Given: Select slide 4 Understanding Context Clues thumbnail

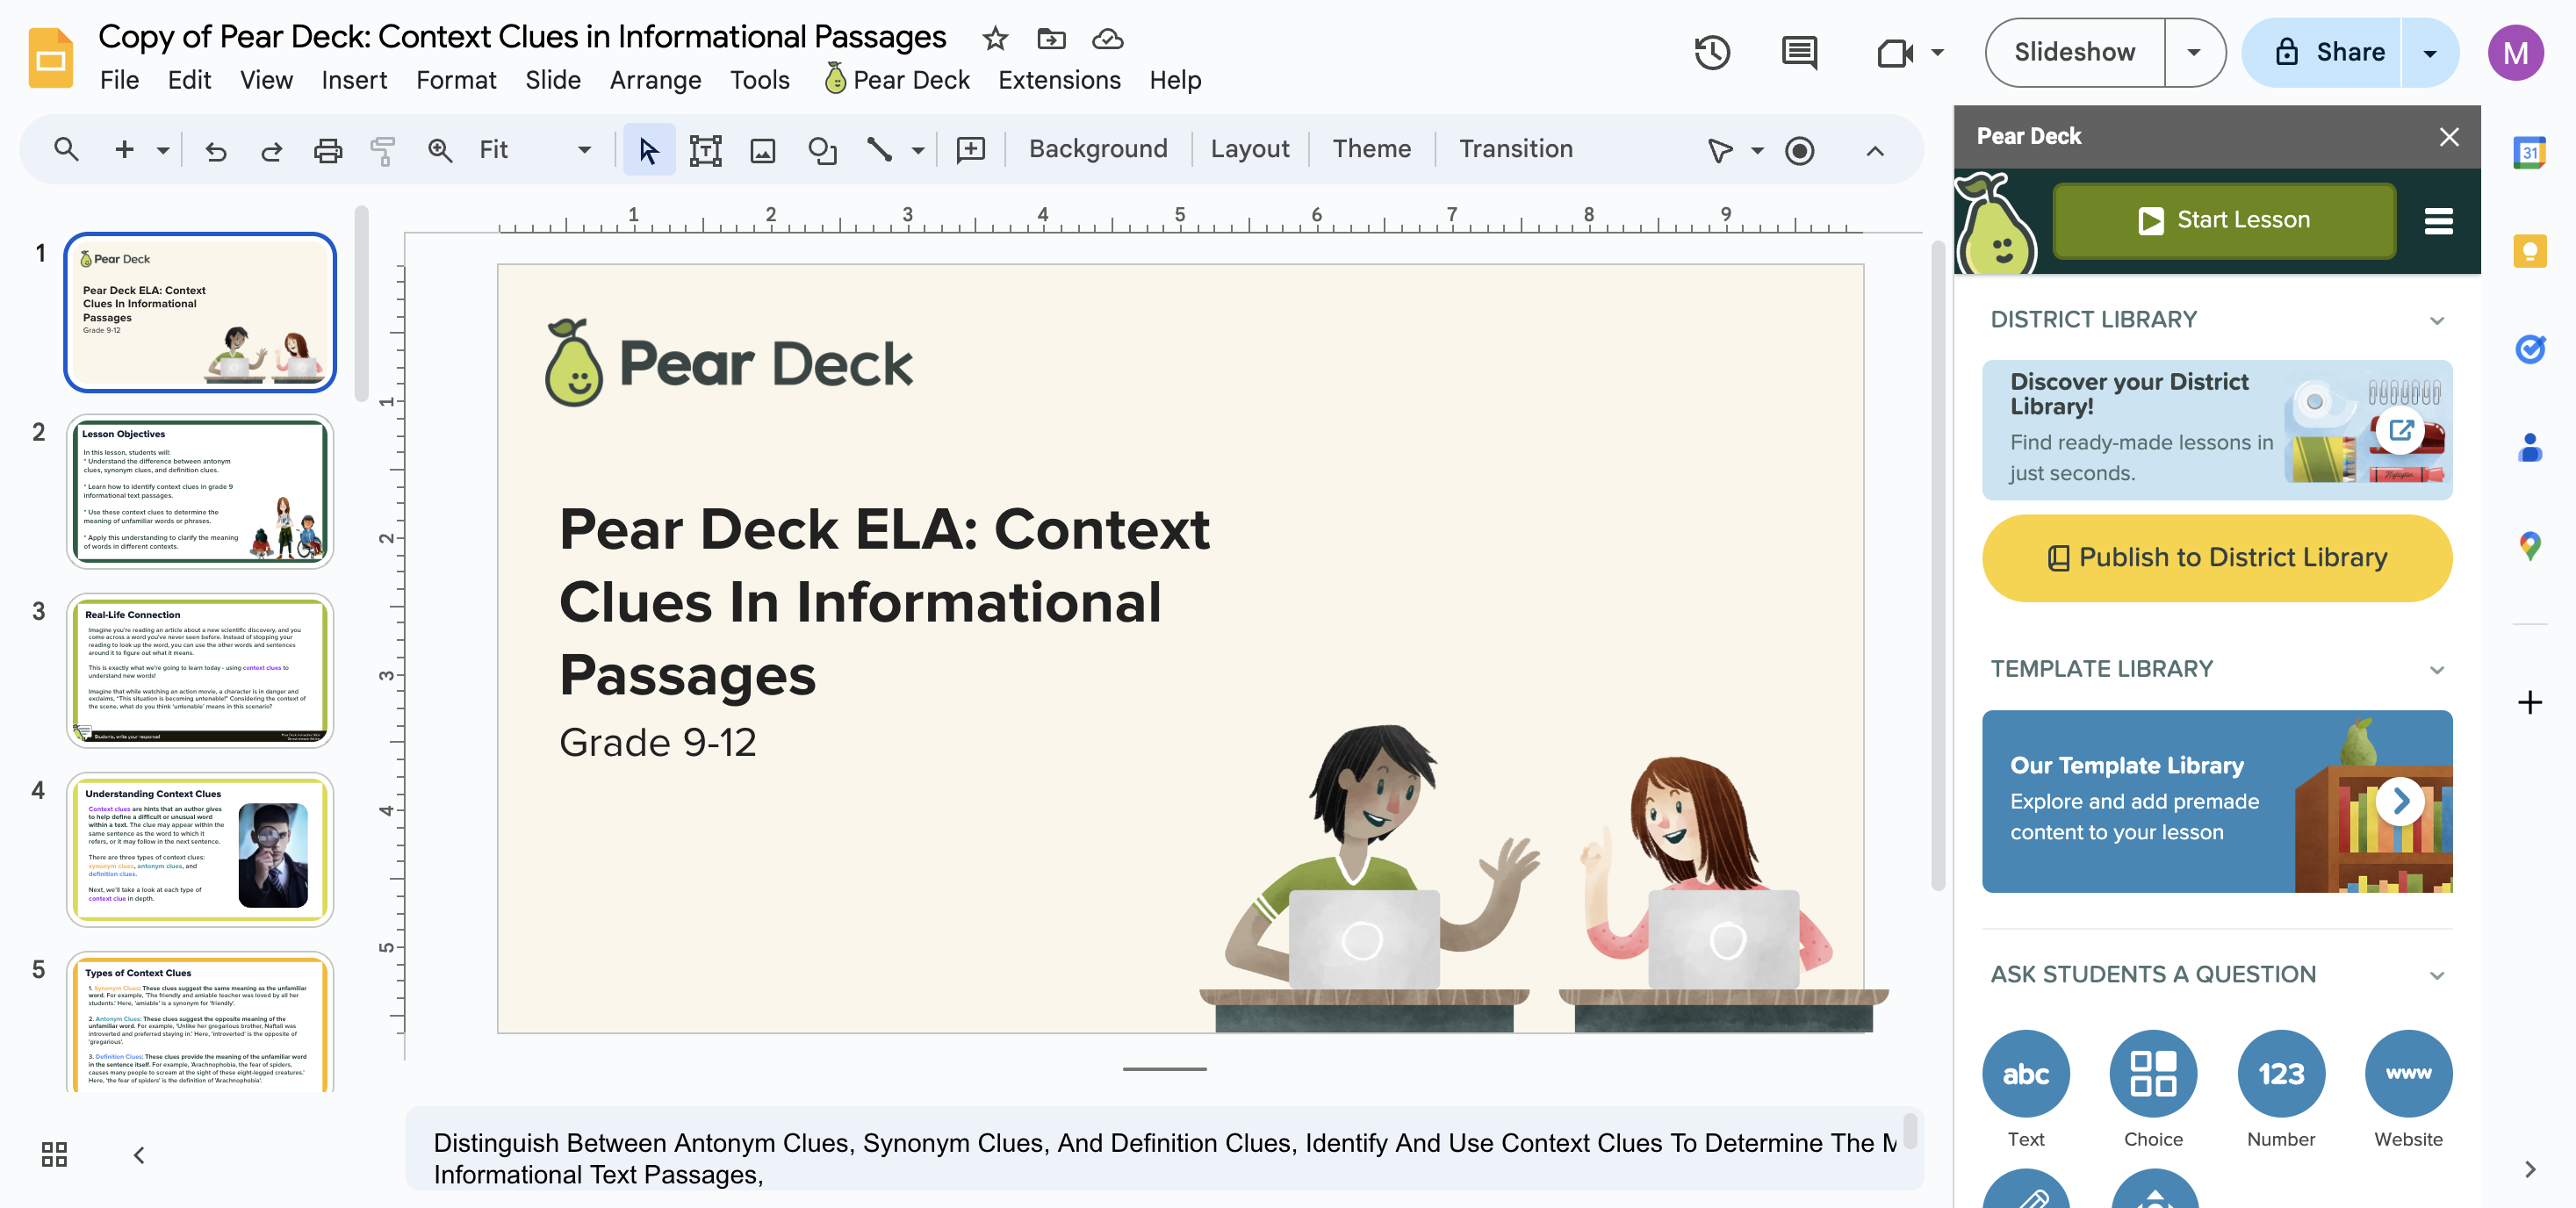Looking at the screenshot, I should (199, 848).
